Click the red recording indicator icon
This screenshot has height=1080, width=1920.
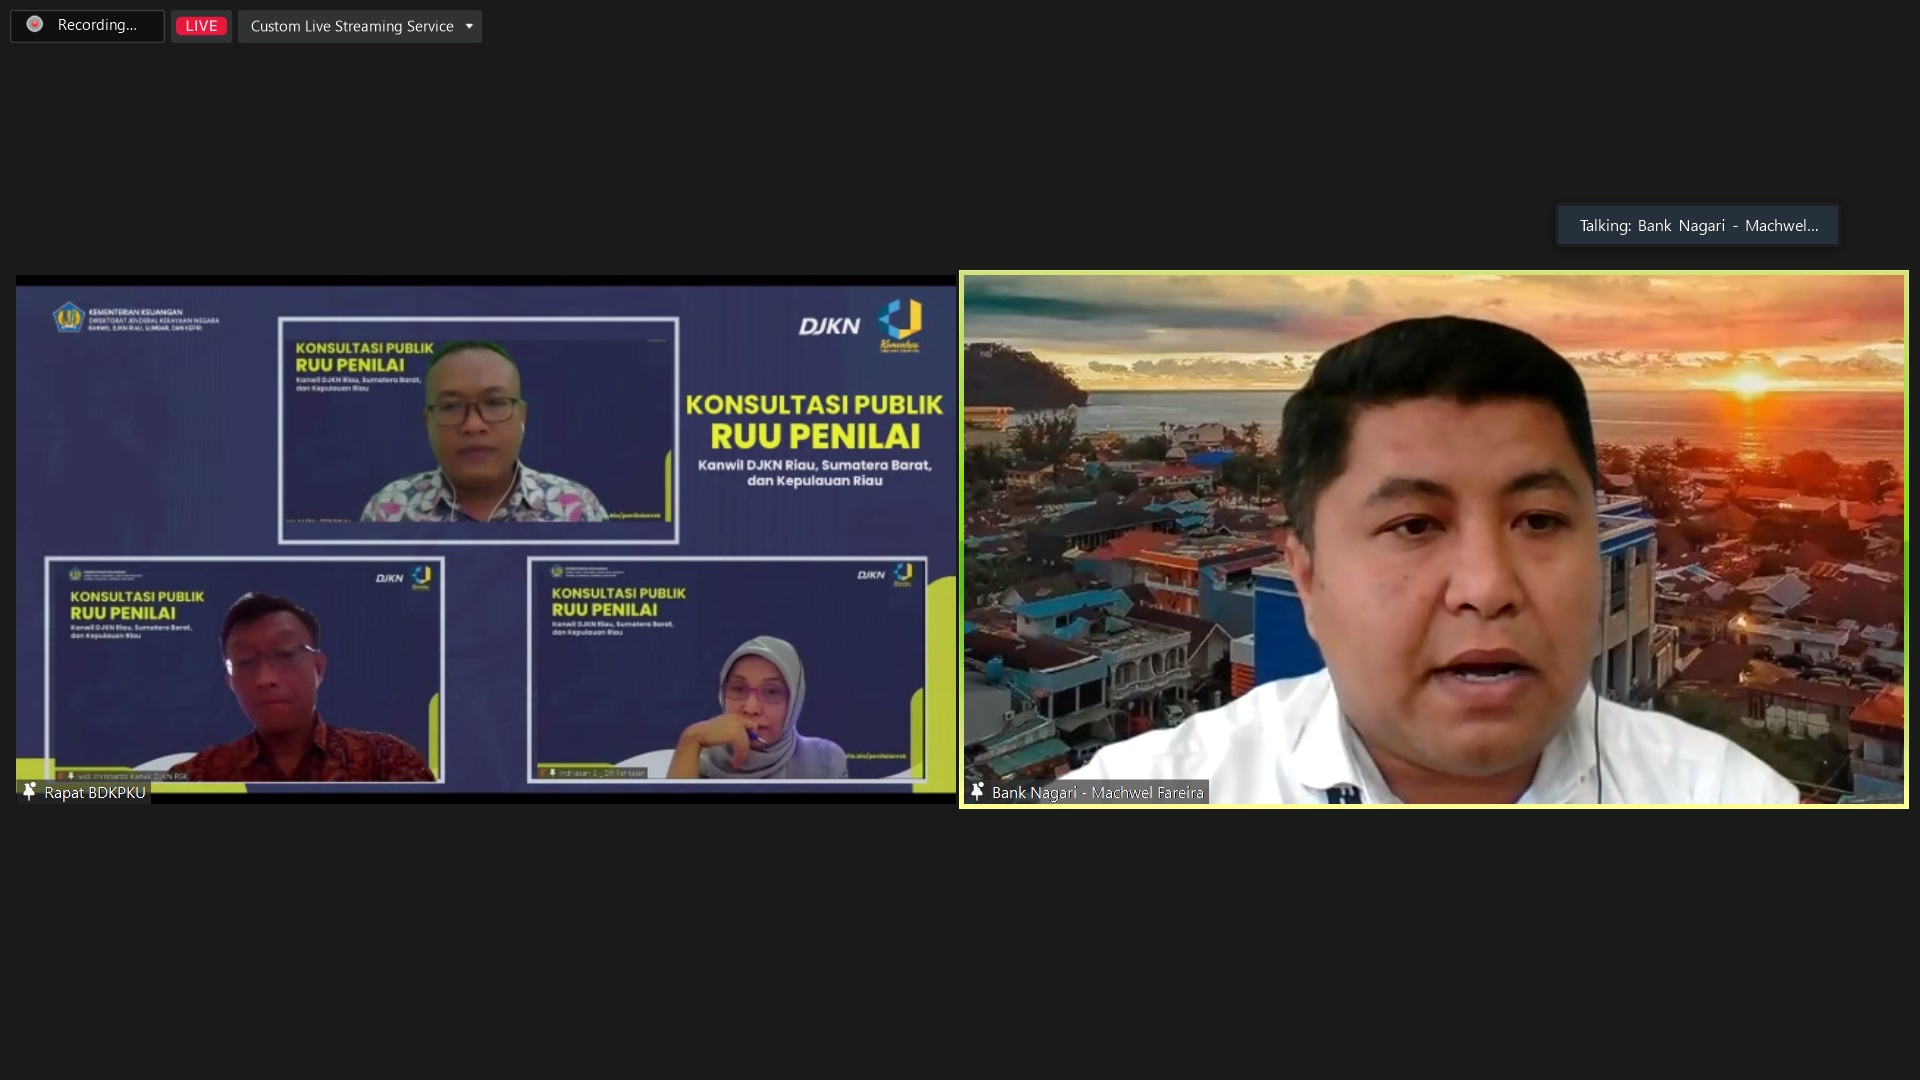[35, 25]
